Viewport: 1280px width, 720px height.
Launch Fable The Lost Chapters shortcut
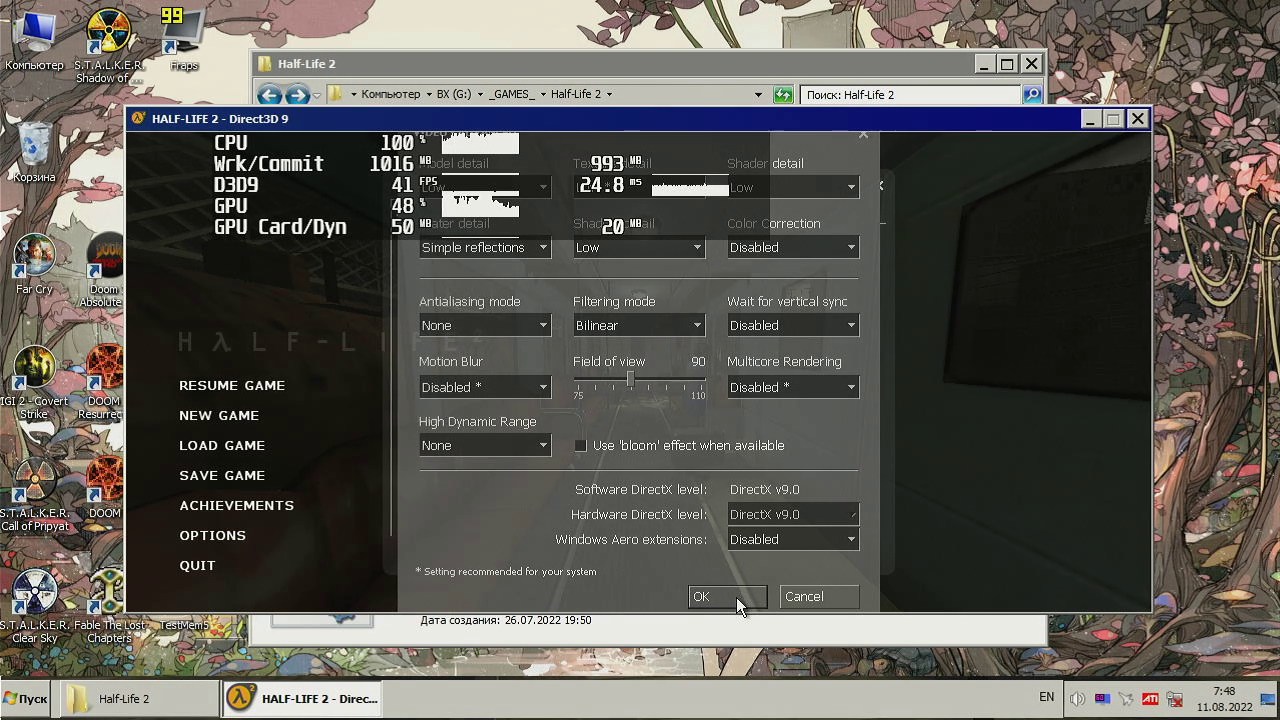108,607
